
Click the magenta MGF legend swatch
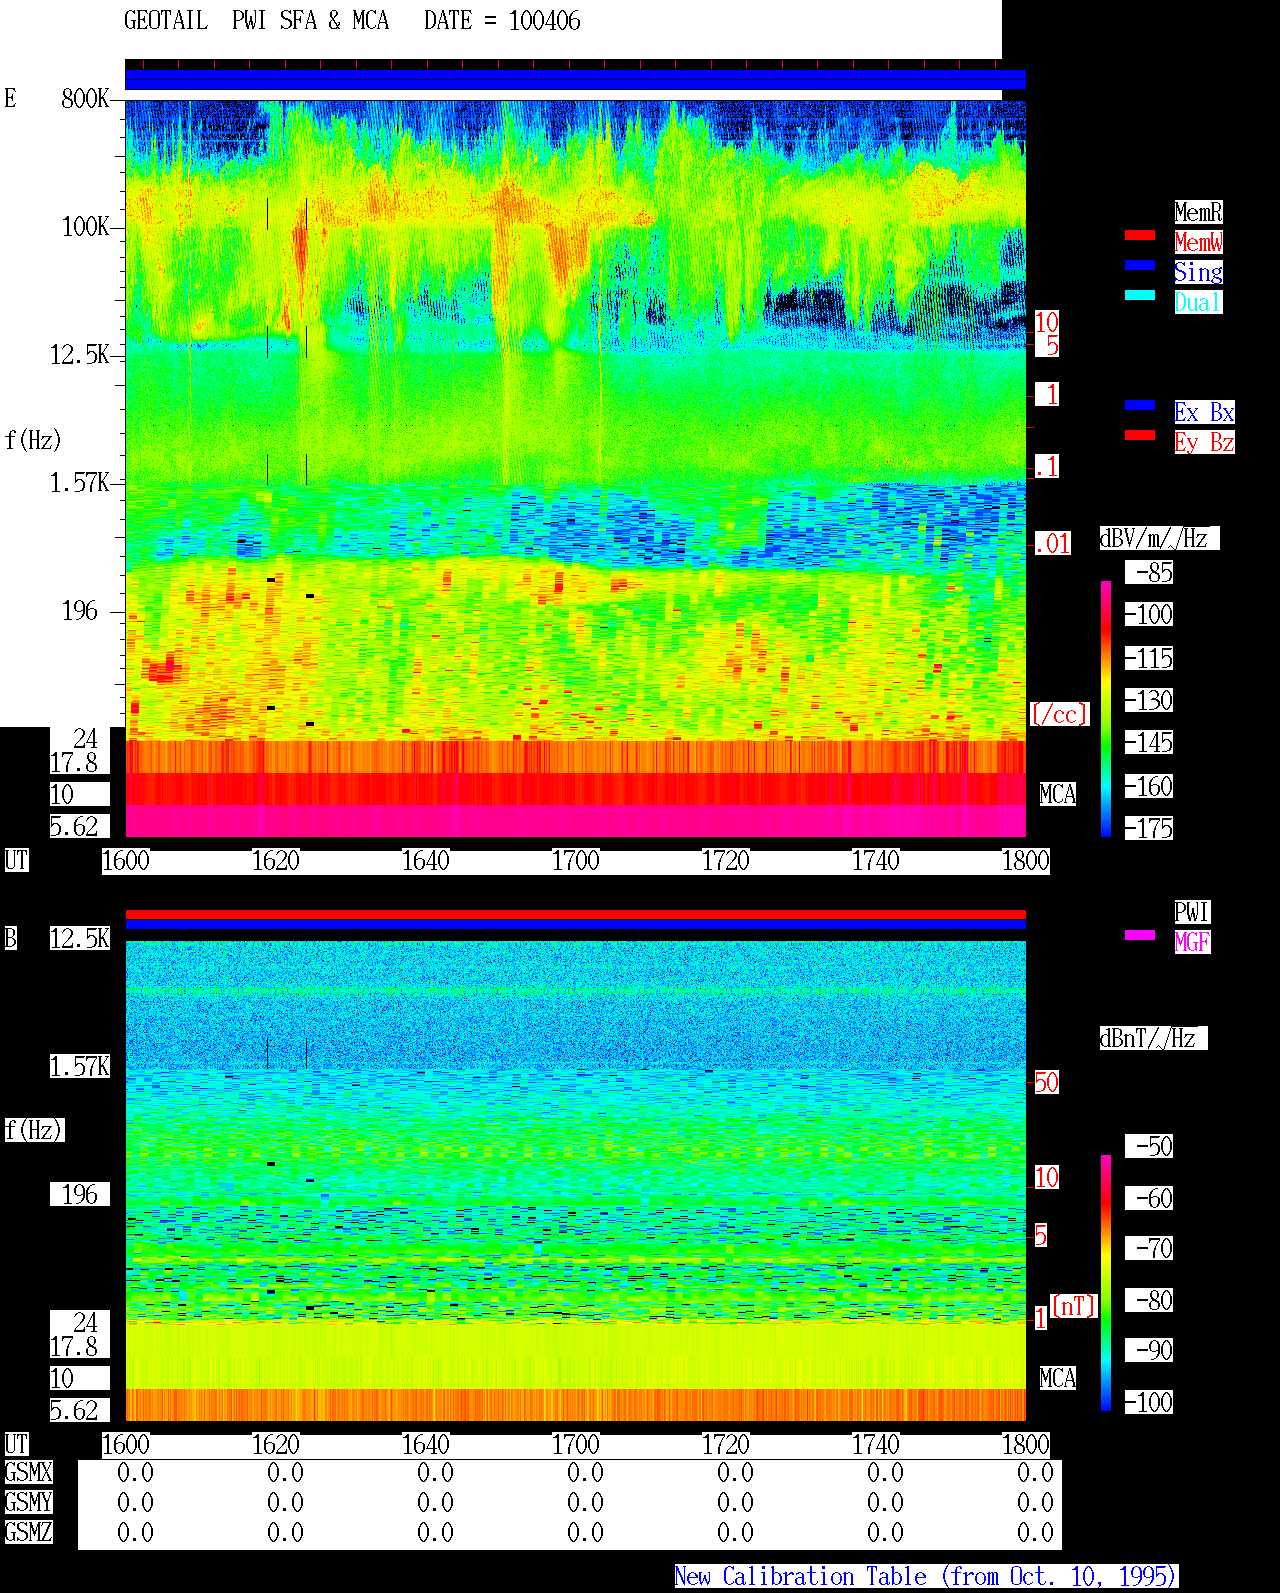coord(1140,935)
